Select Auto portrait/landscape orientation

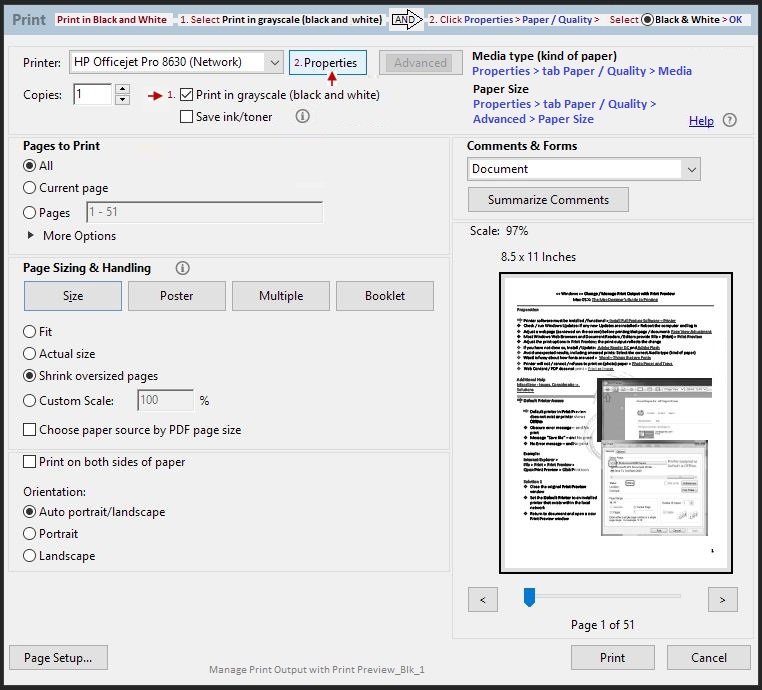click(x=30, y=512)
